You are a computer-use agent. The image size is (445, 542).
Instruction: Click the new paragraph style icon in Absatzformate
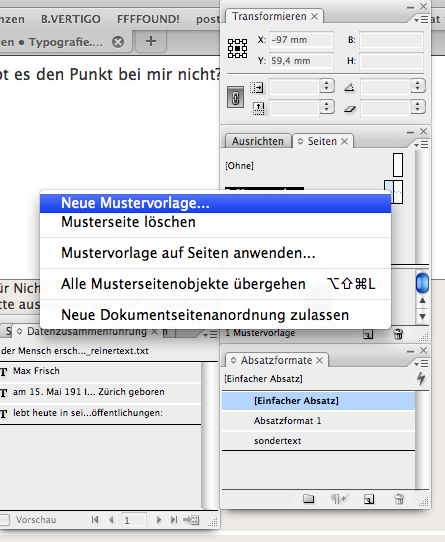point(369,499)
